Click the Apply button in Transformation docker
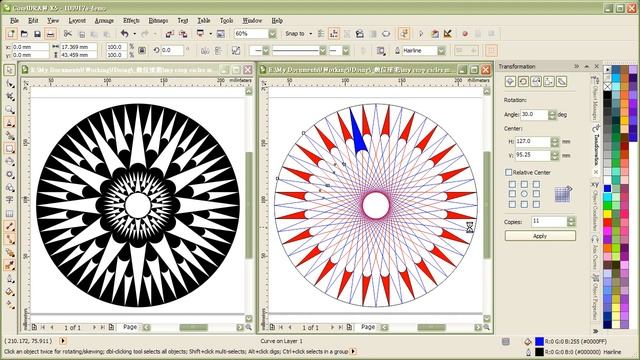640x360 pixels. pyautogui.click(x=540, y=236)
